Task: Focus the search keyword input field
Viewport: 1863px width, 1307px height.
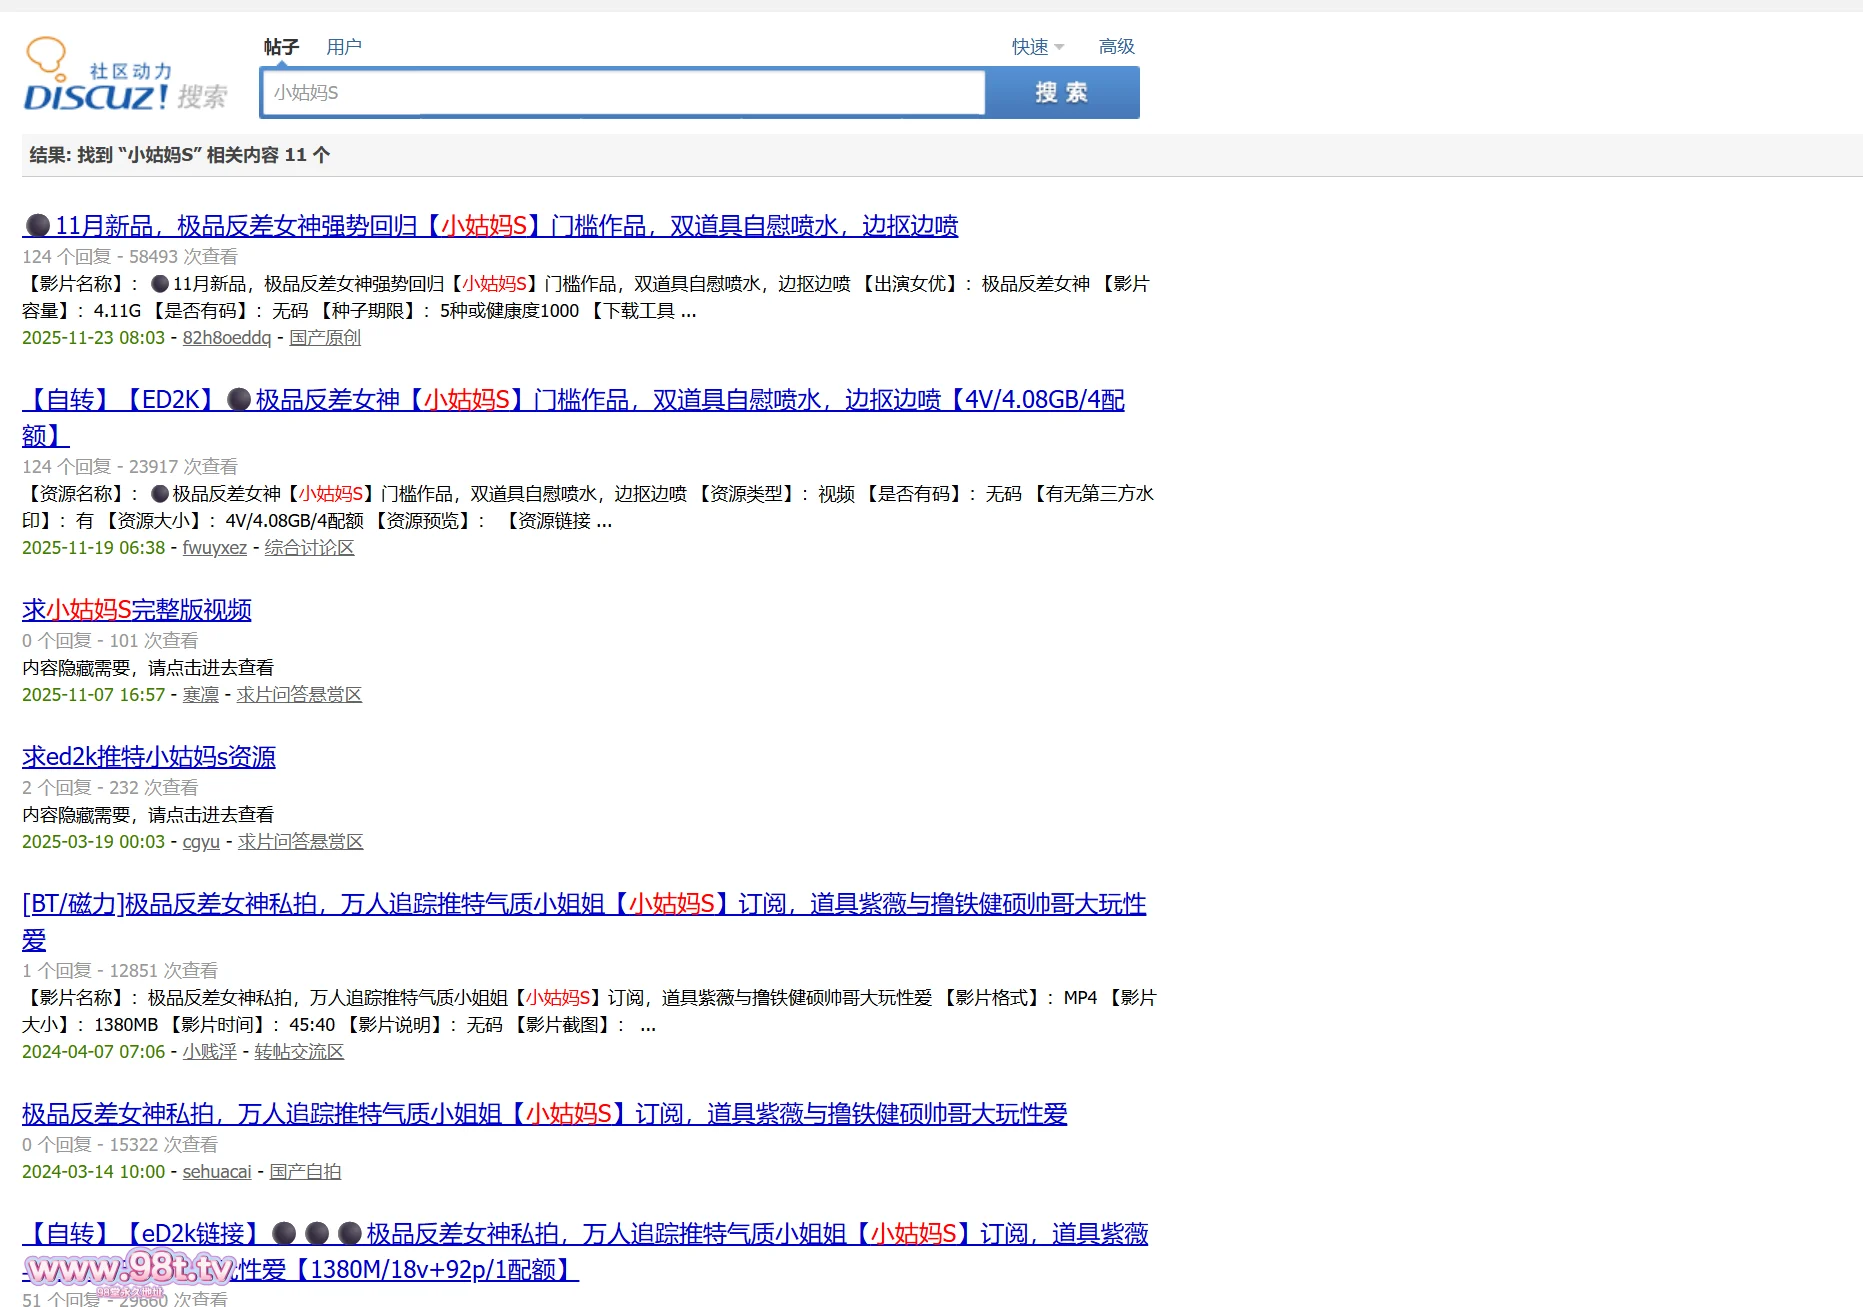Action: pyautogui.click(x=622, y=93)
